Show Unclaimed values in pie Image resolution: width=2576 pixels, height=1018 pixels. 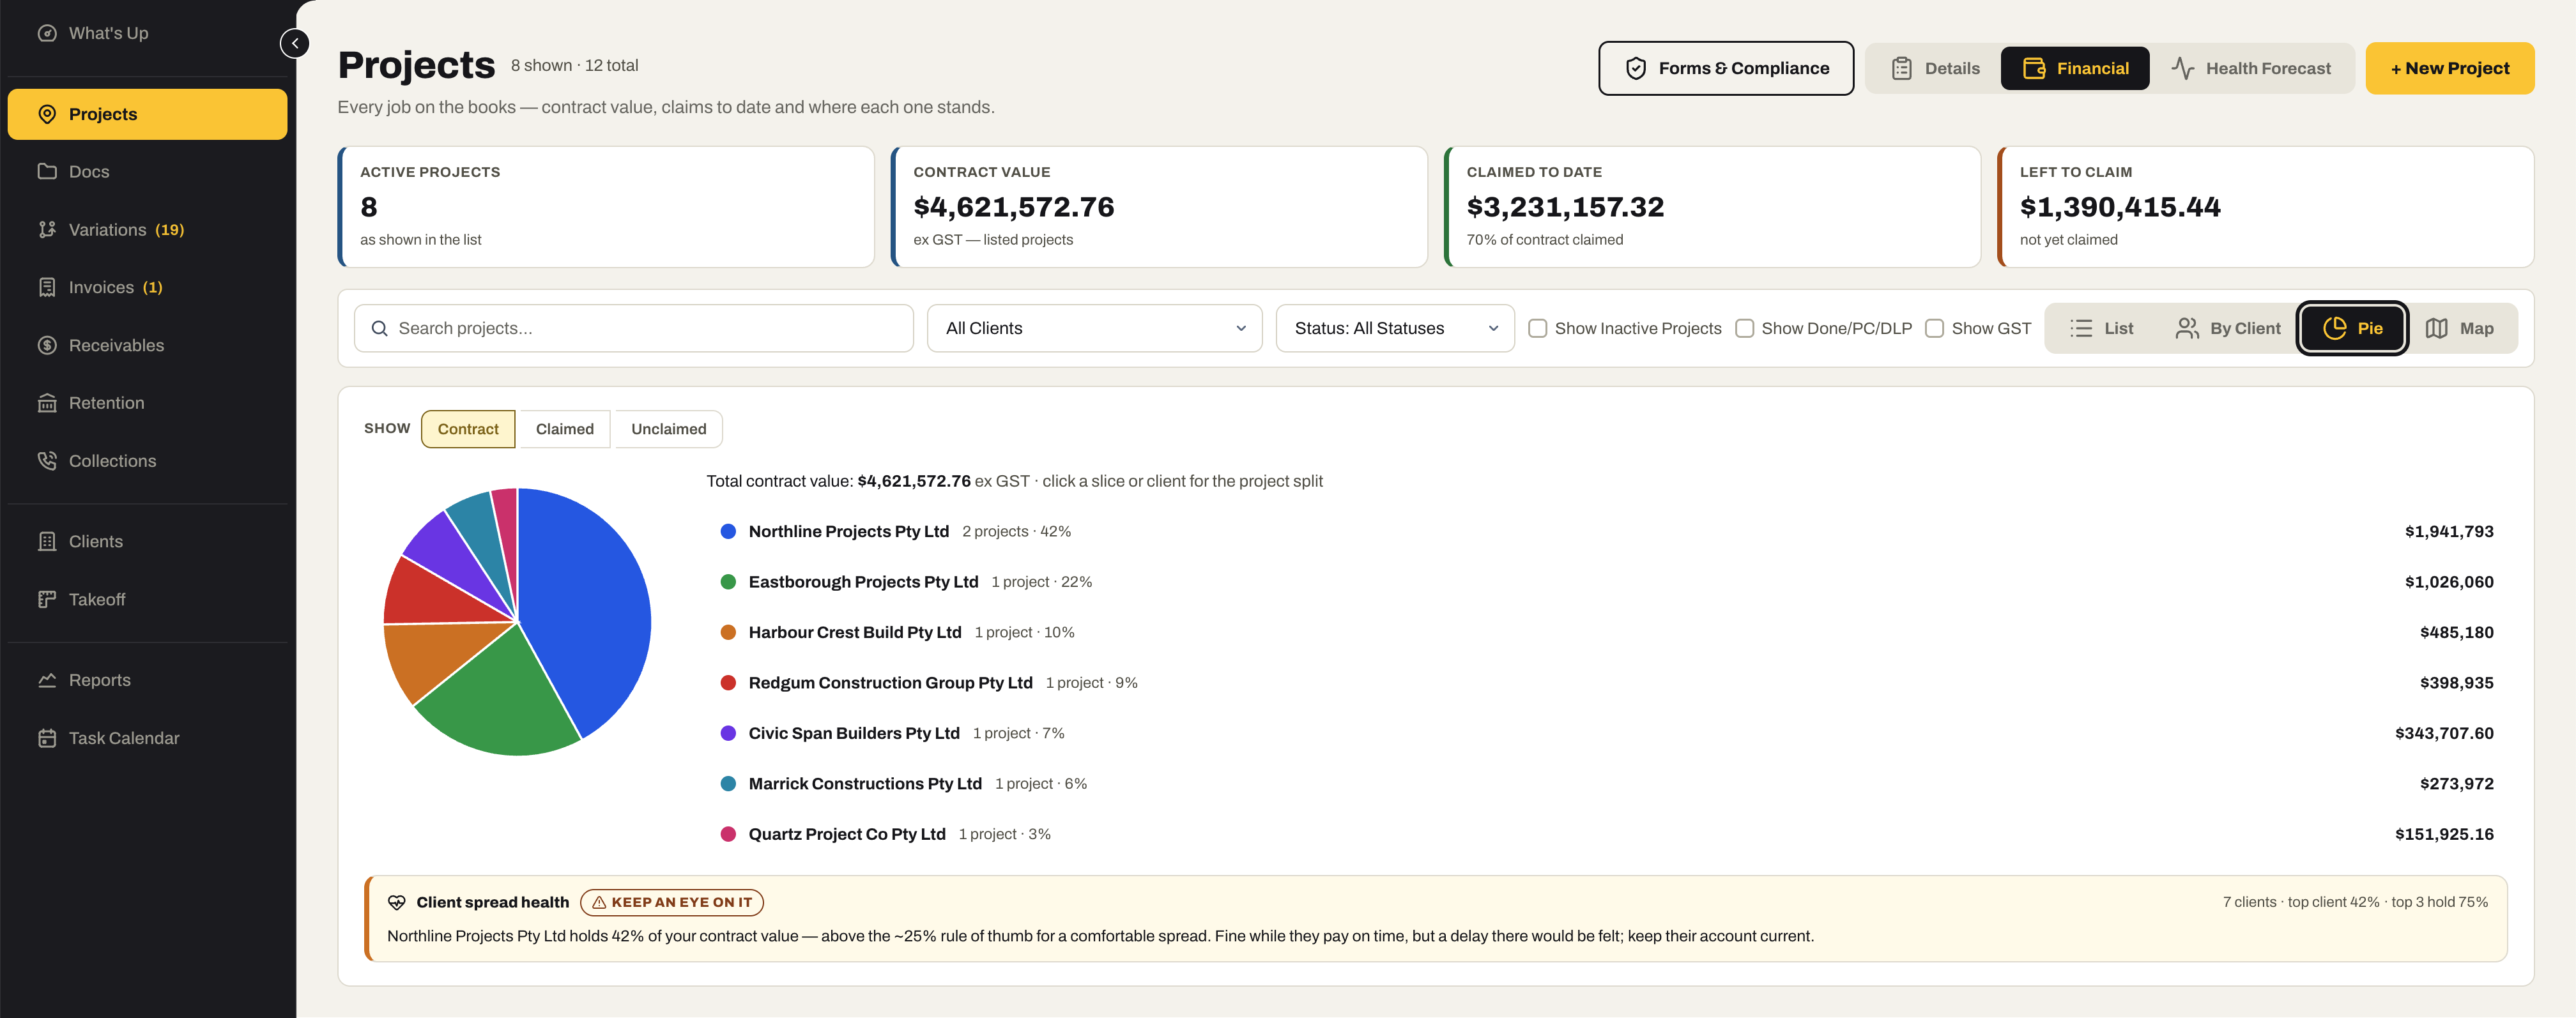click(669, 429)
